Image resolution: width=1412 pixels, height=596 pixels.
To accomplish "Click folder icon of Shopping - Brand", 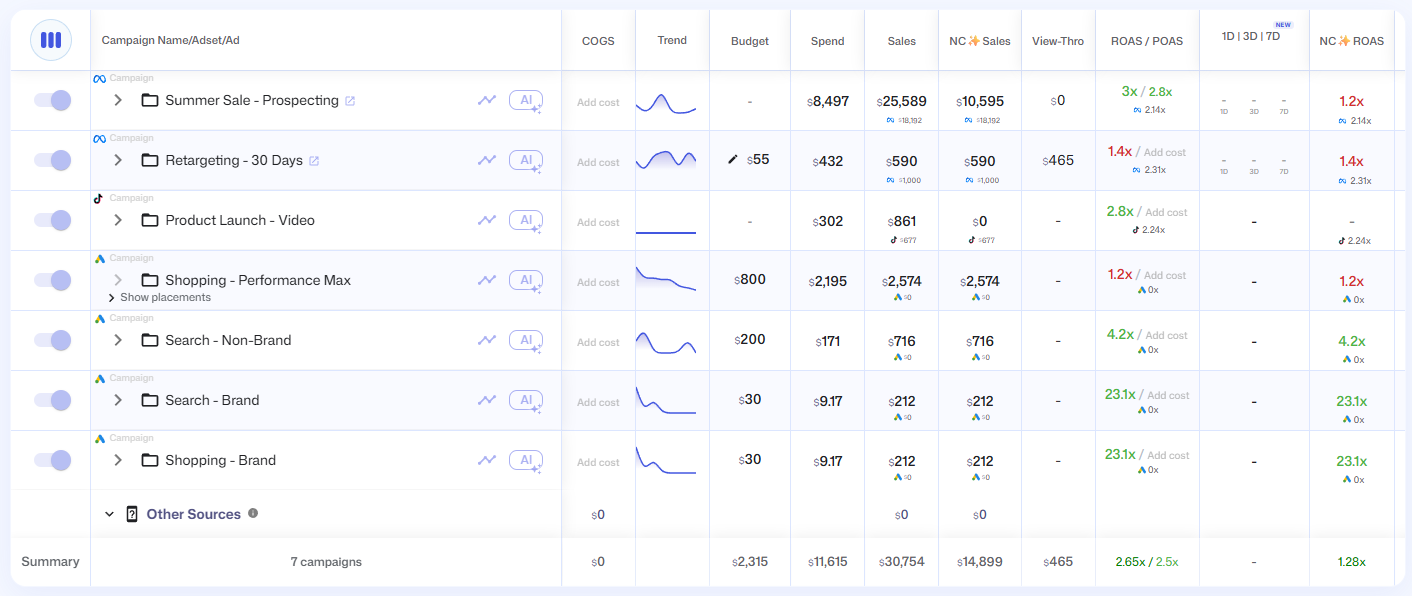I will pyautogui.click(x=150, y=460).
